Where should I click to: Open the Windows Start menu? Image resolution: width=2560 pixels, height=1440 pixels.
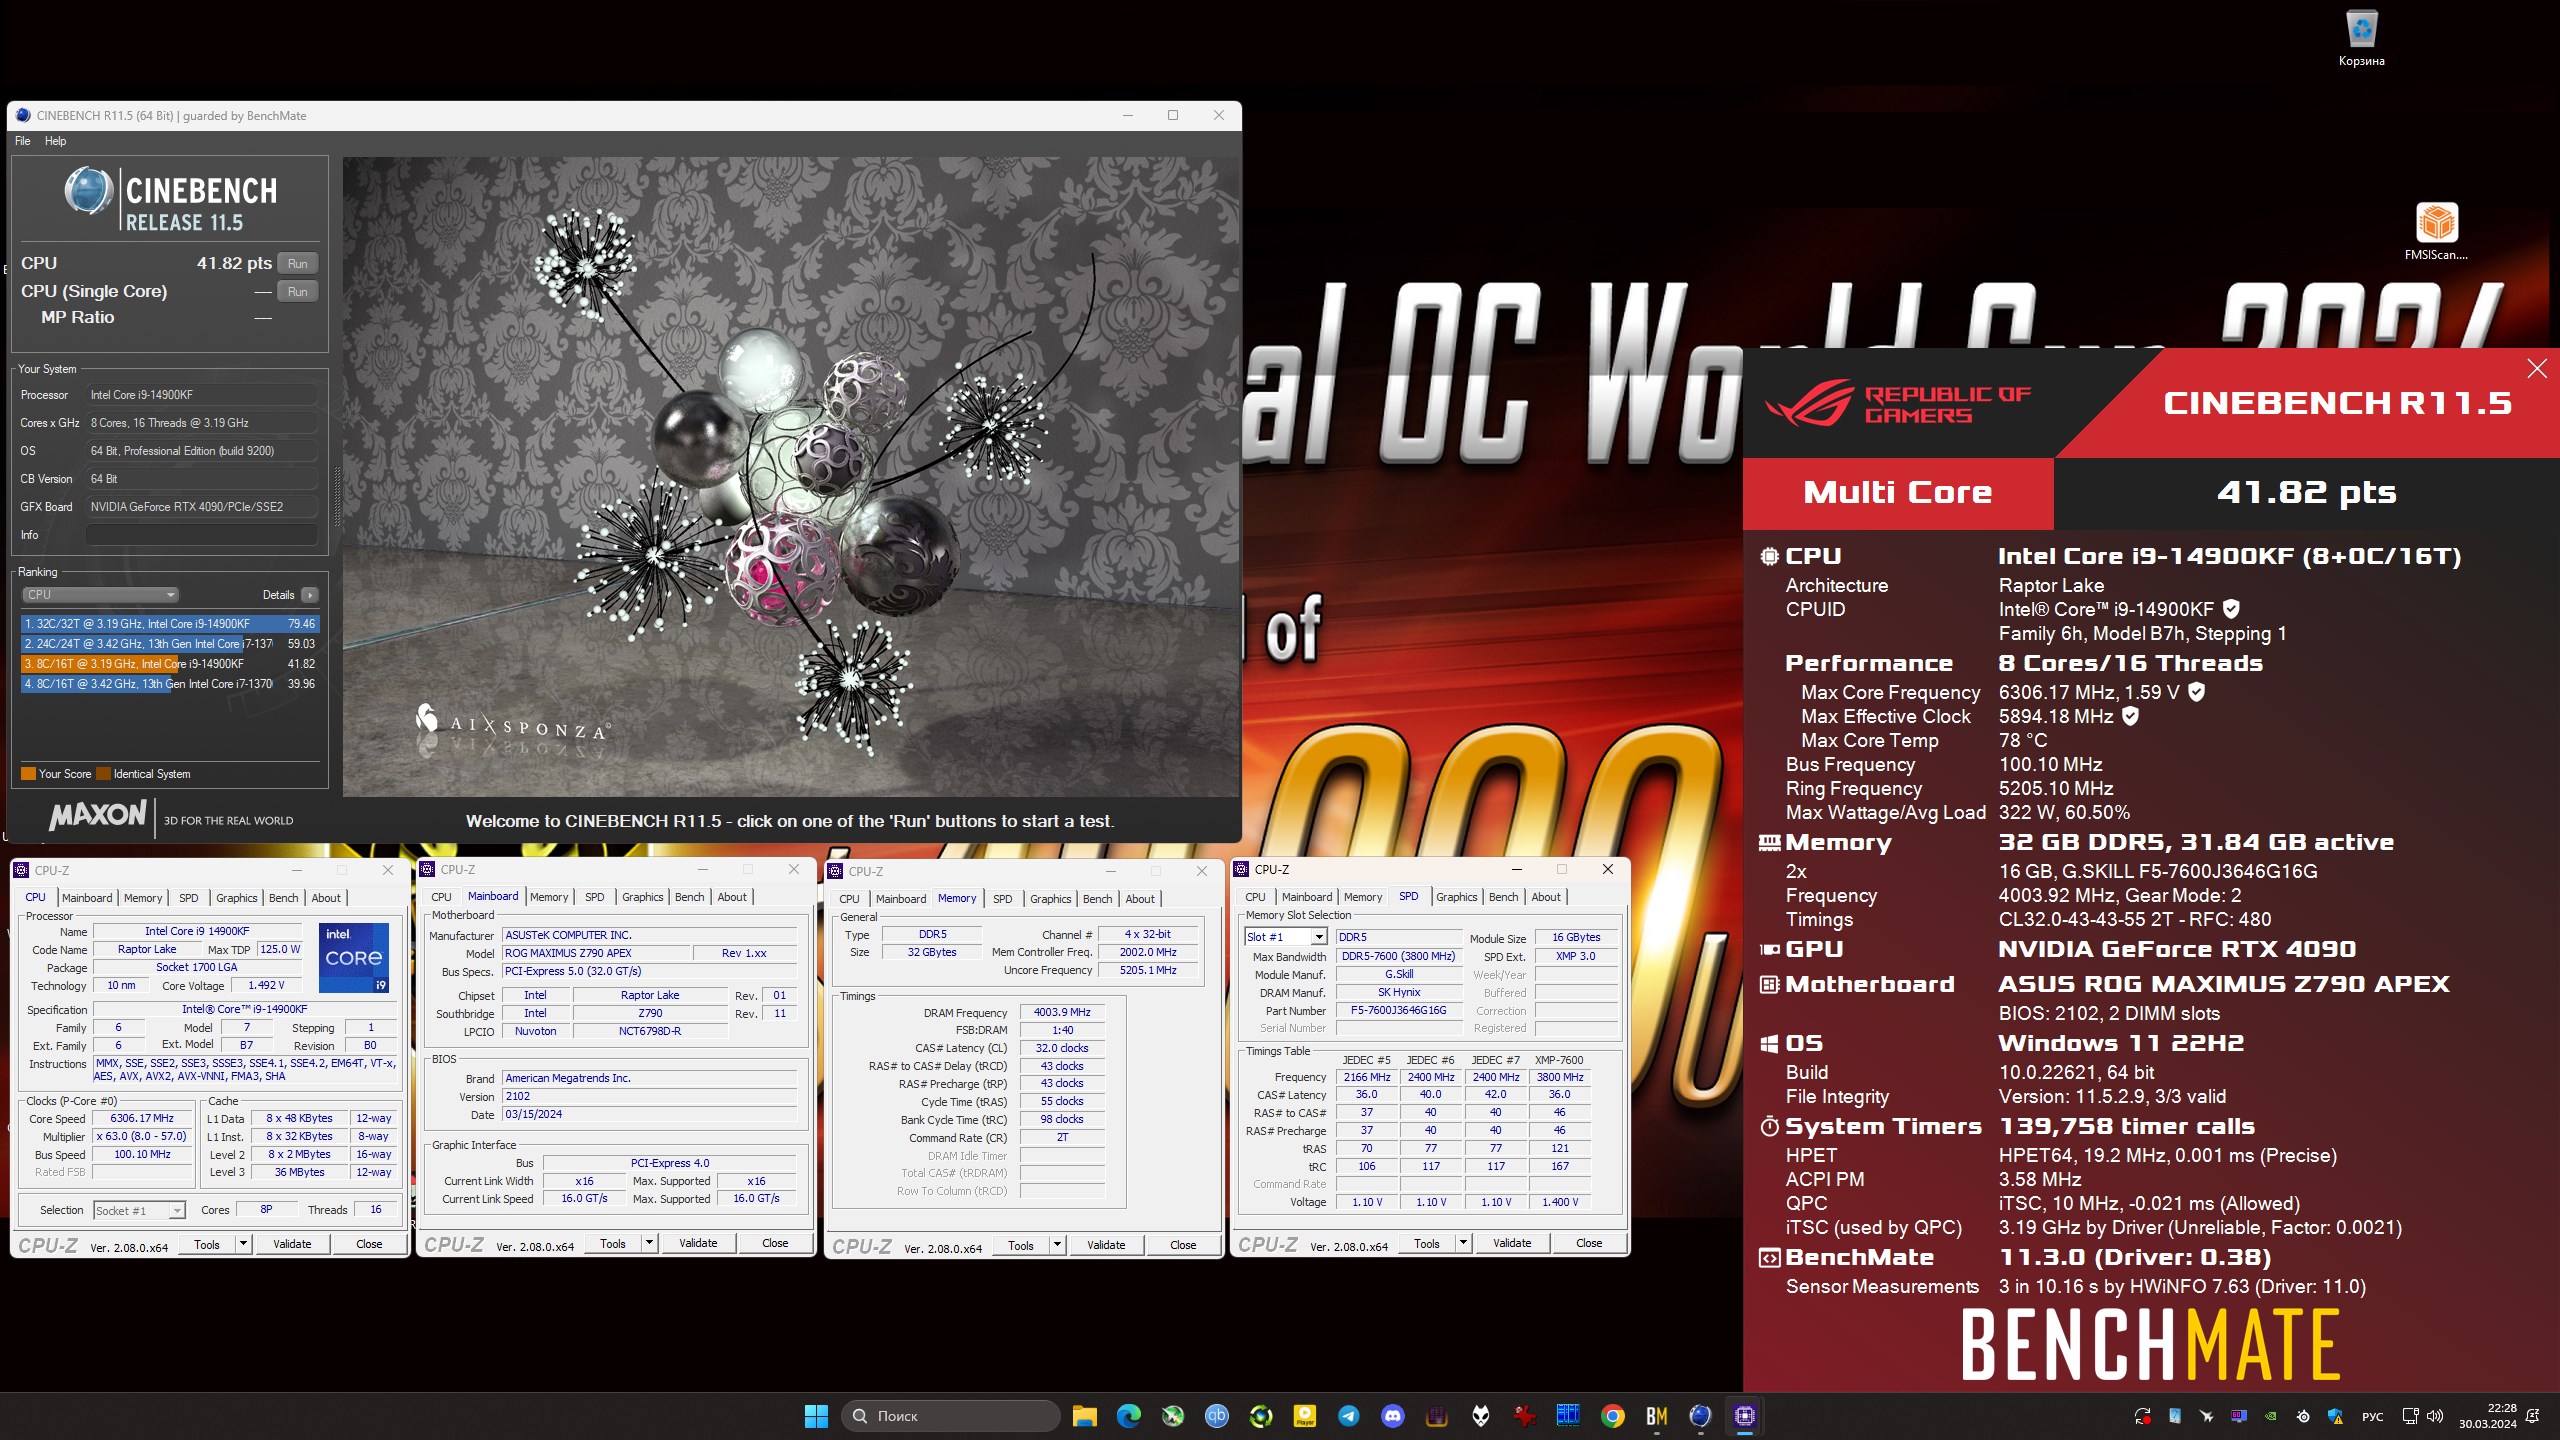point(816,1416)
